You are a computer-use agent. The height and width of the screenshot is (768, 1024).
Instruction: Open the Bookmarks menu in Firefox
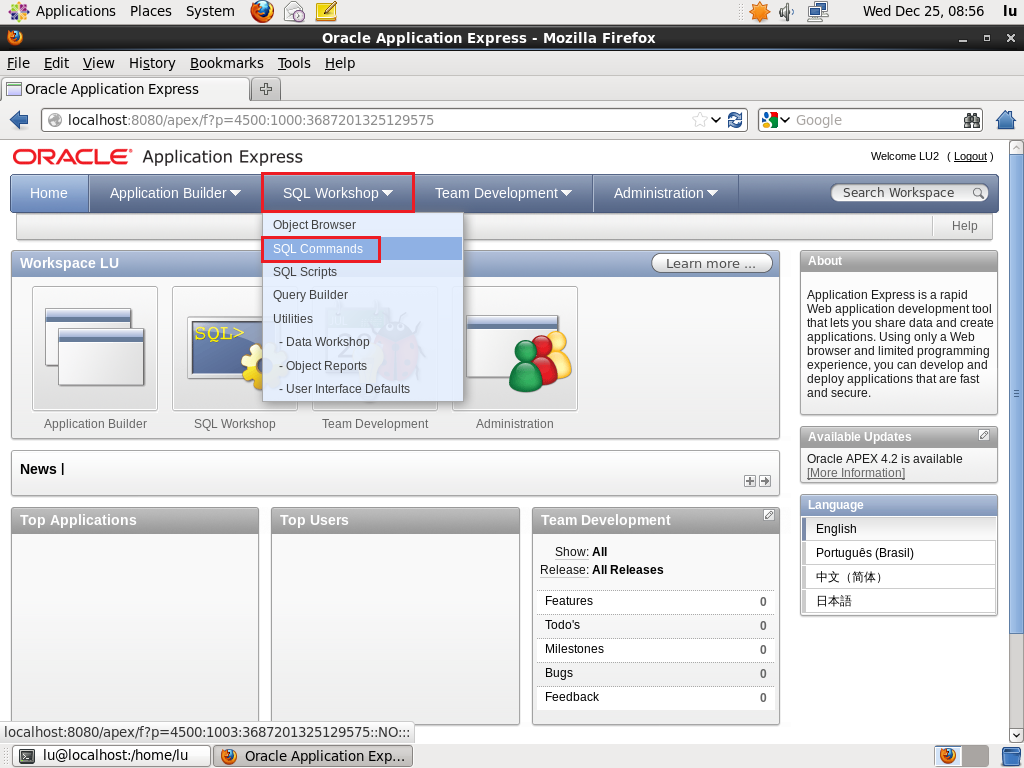[x=226, y=62]
